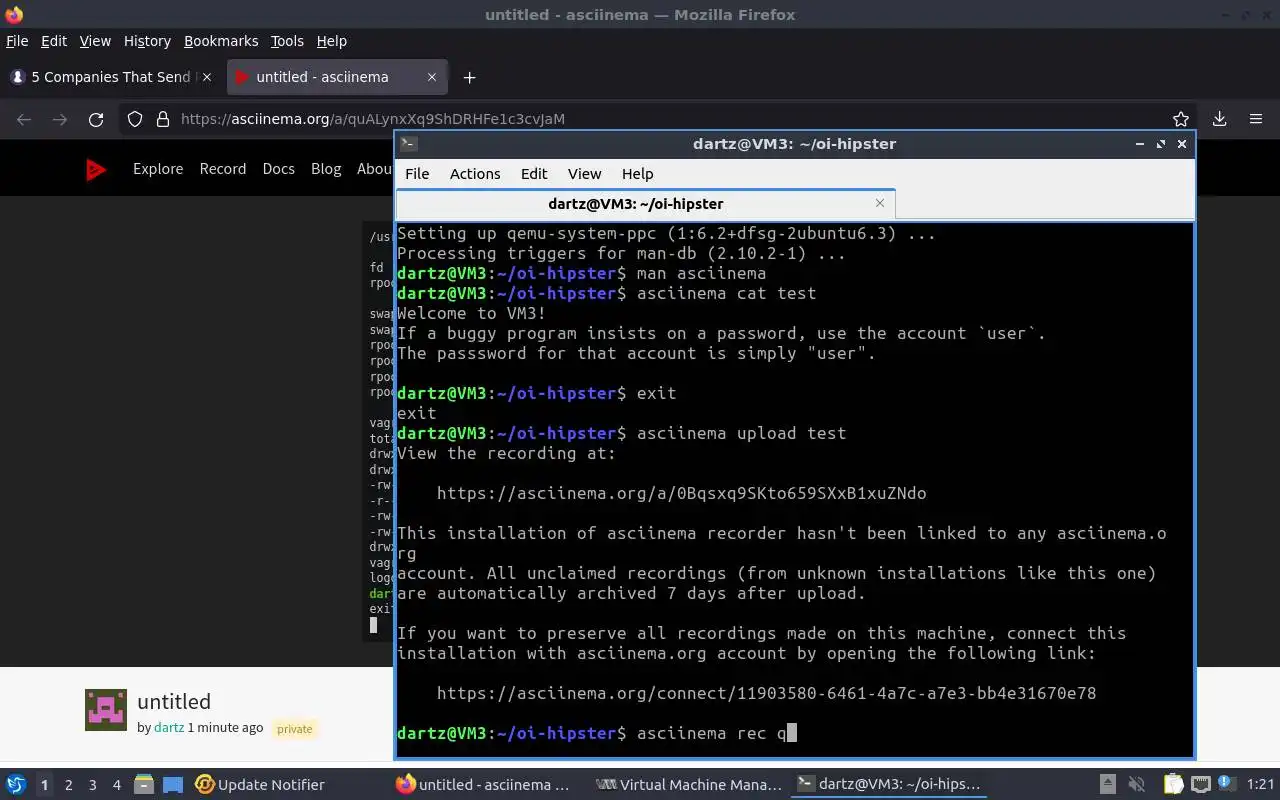Open the terminal File menu
This screenshot has height=800, width=1280.
[417, 174]
